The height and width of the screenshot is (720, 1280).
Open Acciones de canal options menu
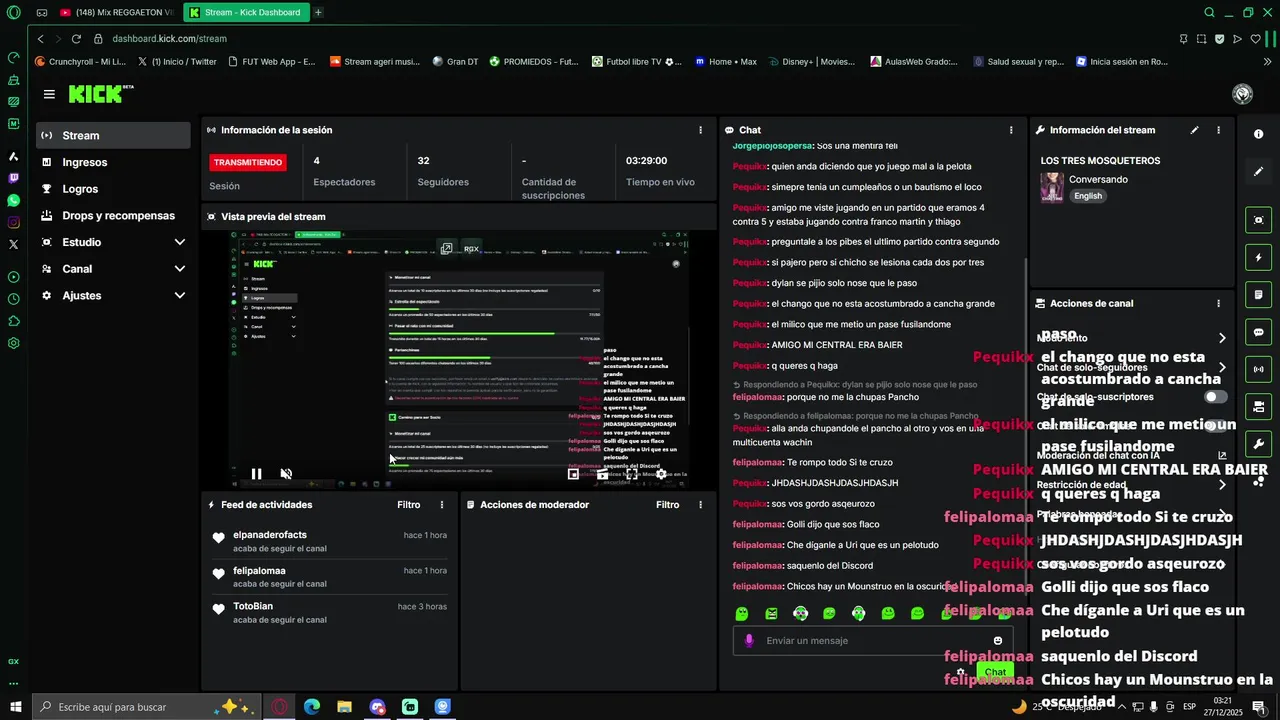point(1218,303)
